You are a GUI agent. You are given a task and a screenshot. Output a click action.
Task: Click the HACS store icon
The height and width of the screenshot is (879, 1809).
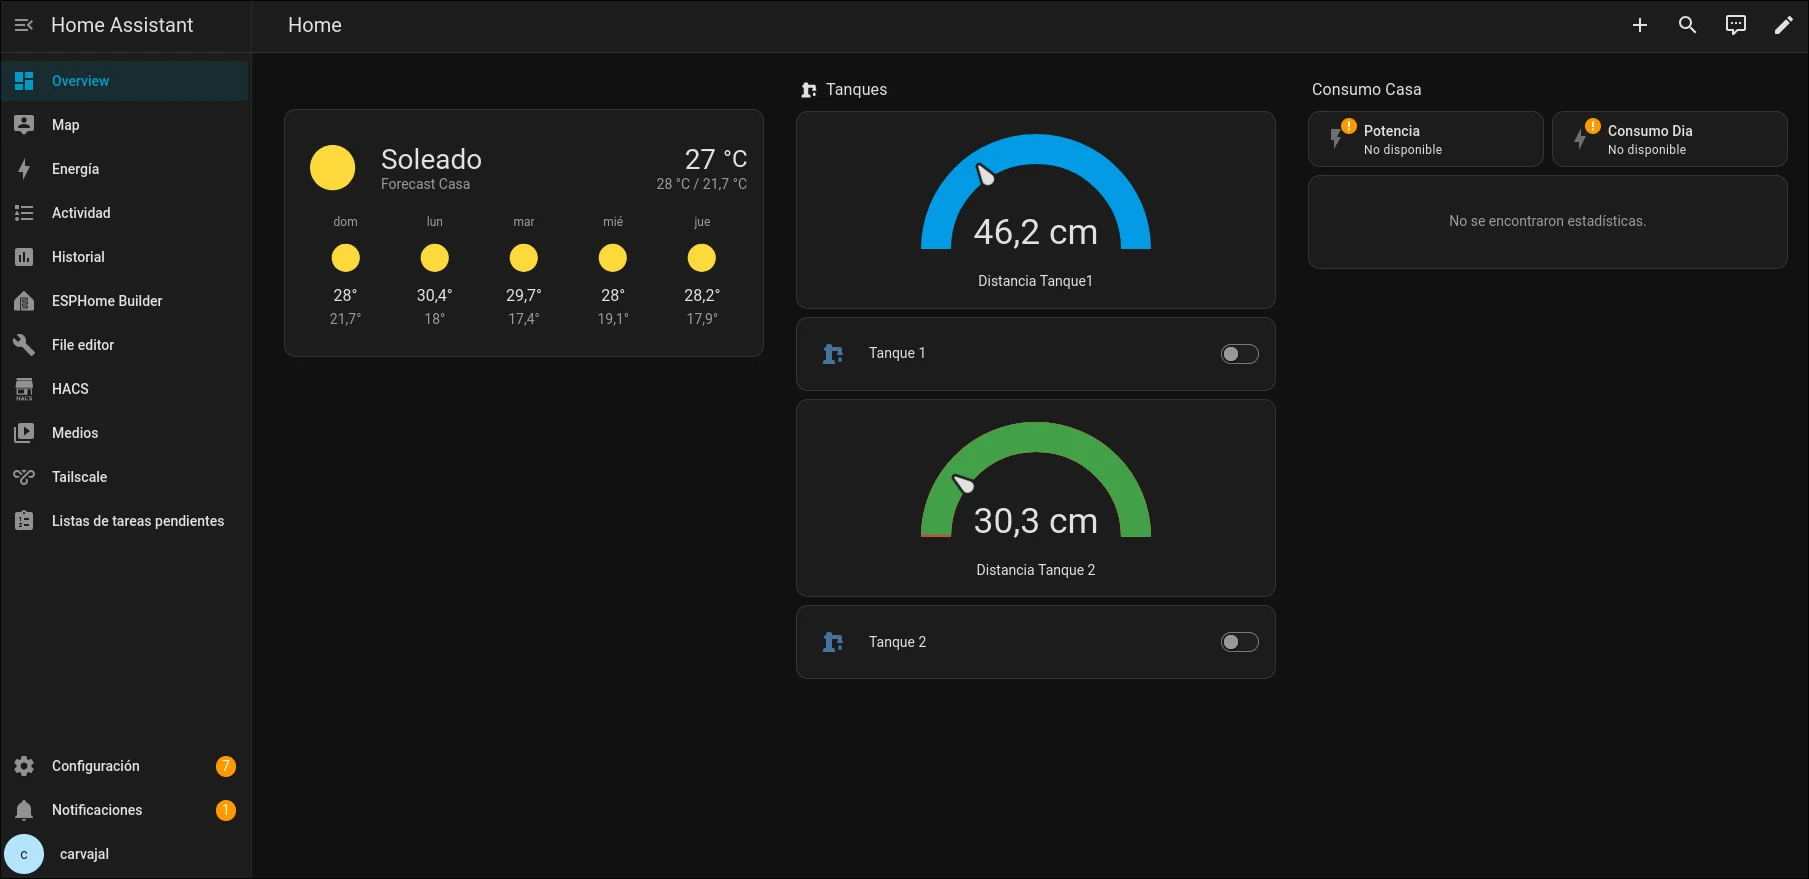point(24,389)
